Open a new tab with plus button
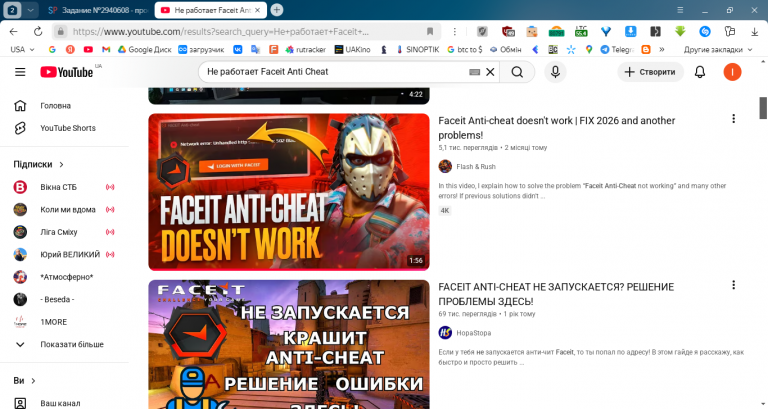The width and height of the screenshot is (768, 409). point(277,10)
